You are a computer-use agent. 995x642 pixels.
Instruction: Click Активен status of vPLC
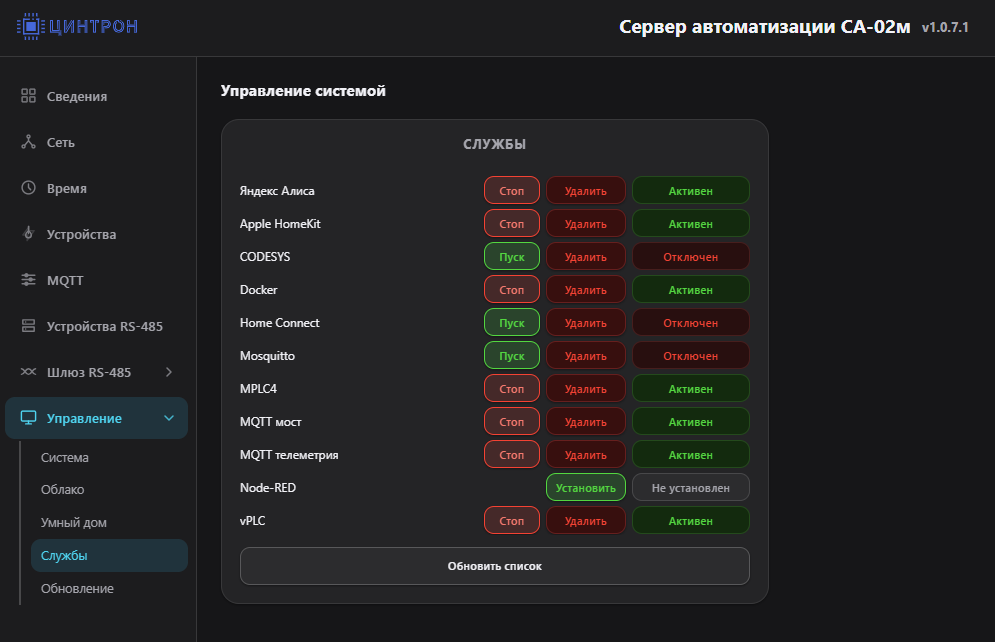[690, 520]
